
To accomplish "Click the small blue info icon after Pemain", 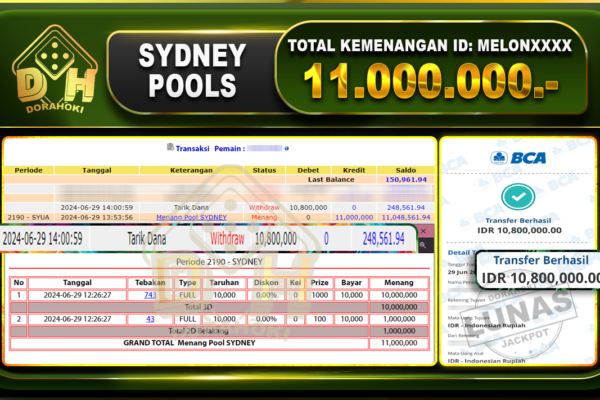I will 287,149.
